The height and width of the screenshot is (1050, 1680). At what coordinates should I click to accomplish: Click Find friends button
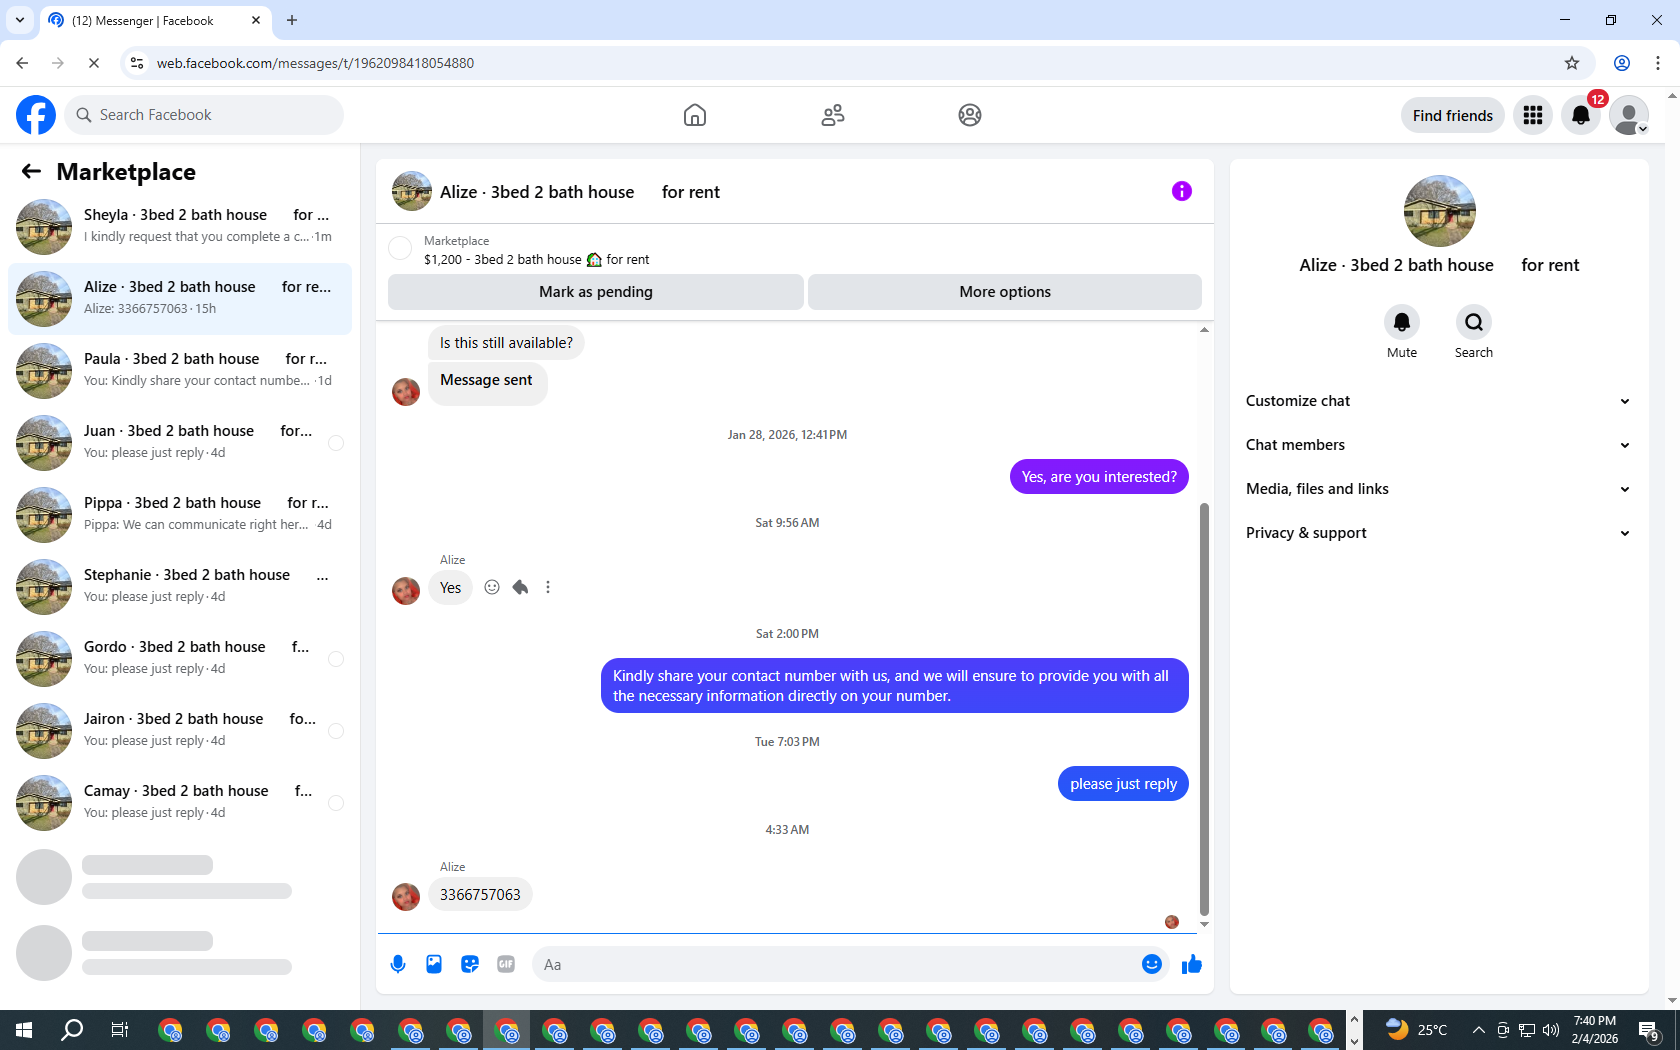coord(1453,115)
